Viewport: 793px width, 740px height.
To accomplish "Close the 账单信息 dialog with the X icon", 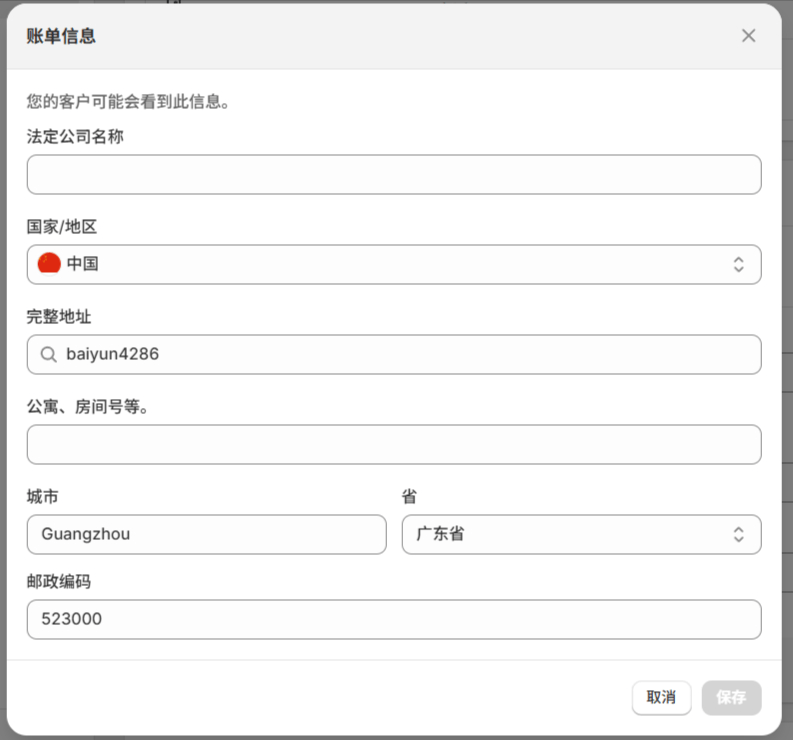I will [x=748, y=36].
